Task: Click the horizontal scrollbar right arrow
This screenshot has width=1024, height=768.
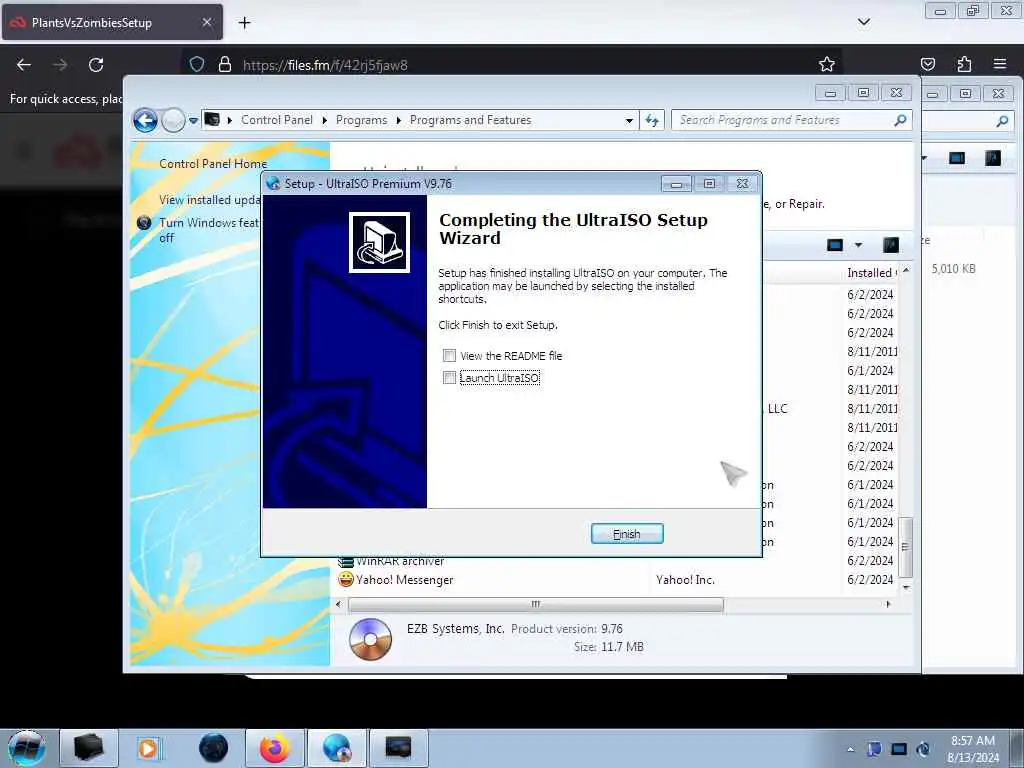Action: pos(888,605)
